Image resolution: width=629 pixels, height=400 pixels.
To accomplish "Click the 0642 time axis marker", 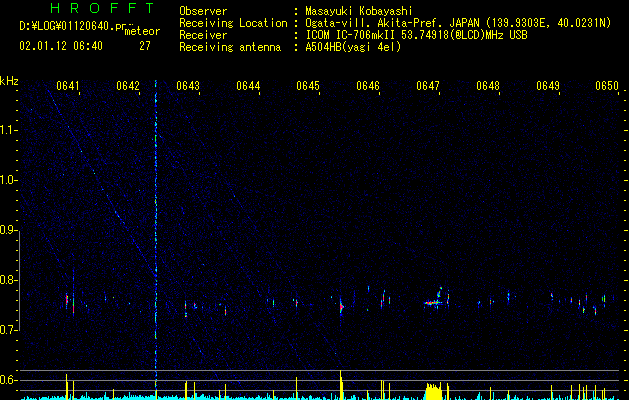I will (128, 86).
